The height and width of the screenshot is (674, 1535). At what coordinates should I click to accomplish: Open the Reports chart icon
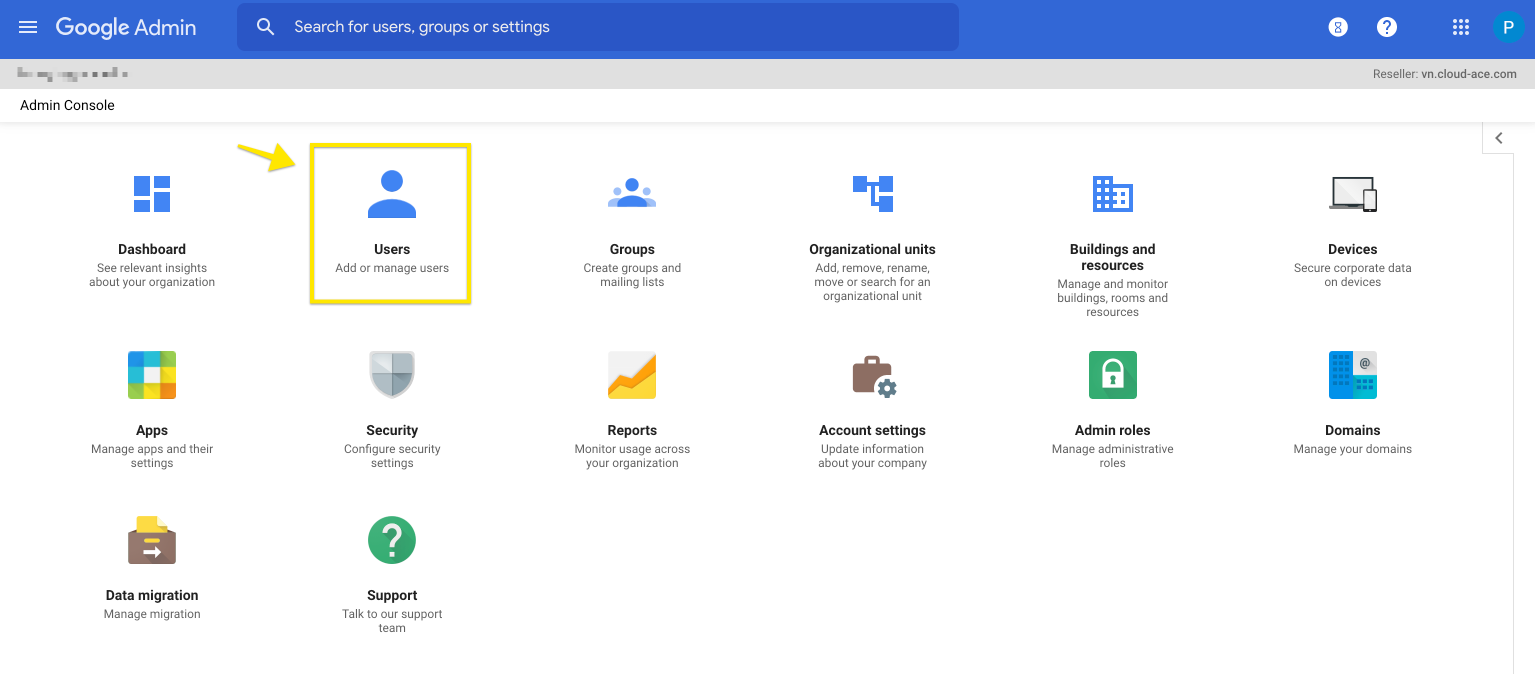(632, 375)
